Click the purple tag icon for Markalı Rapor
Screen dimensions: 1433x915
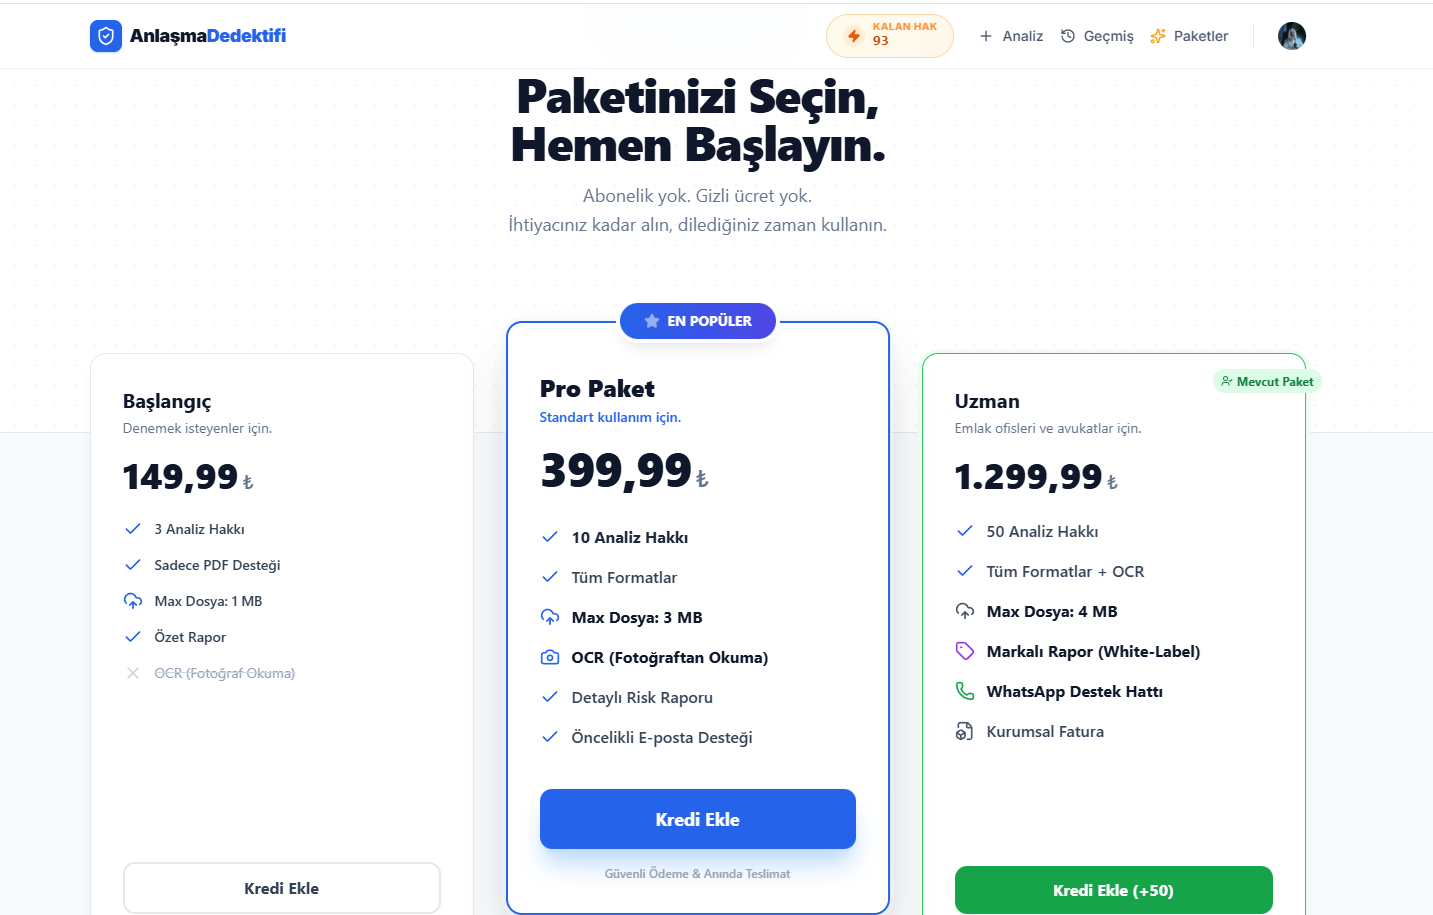(965, 651)
